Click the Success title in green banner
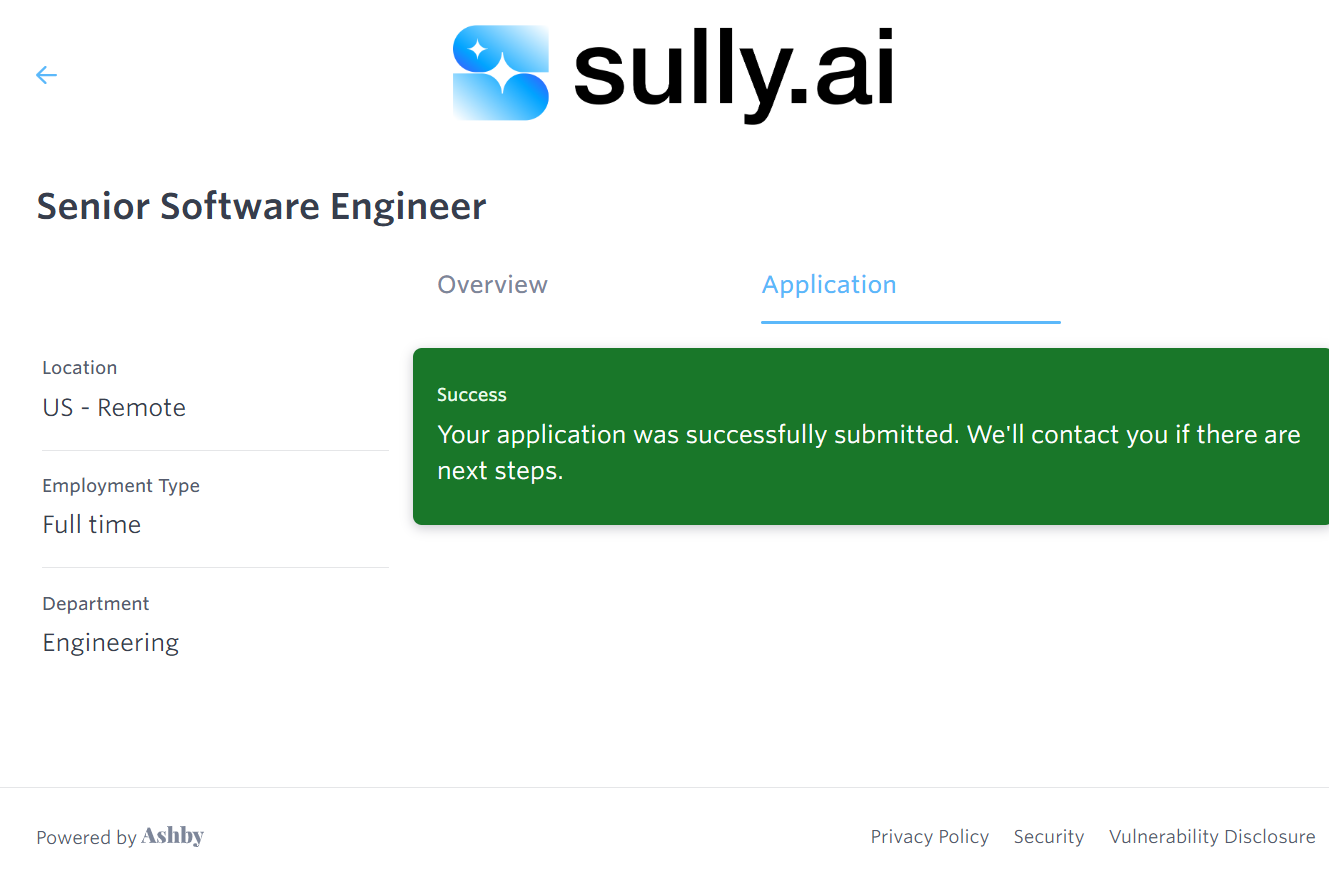Screen dimensions: 1329x887 (x=472, y=395)
